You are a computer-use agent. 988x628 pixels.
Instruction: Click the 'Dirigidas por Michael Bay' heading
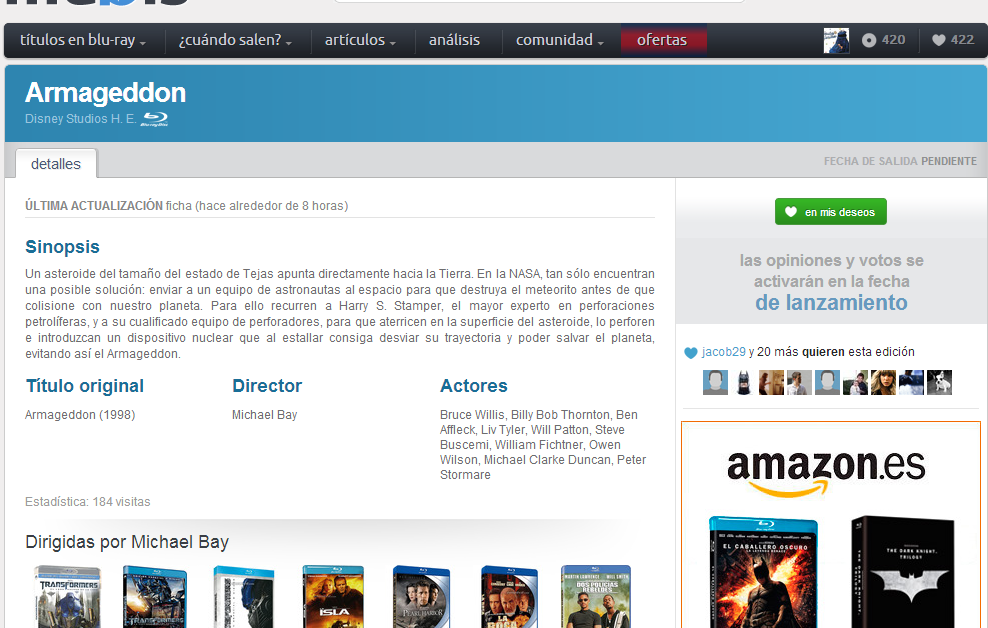point(127,542)
